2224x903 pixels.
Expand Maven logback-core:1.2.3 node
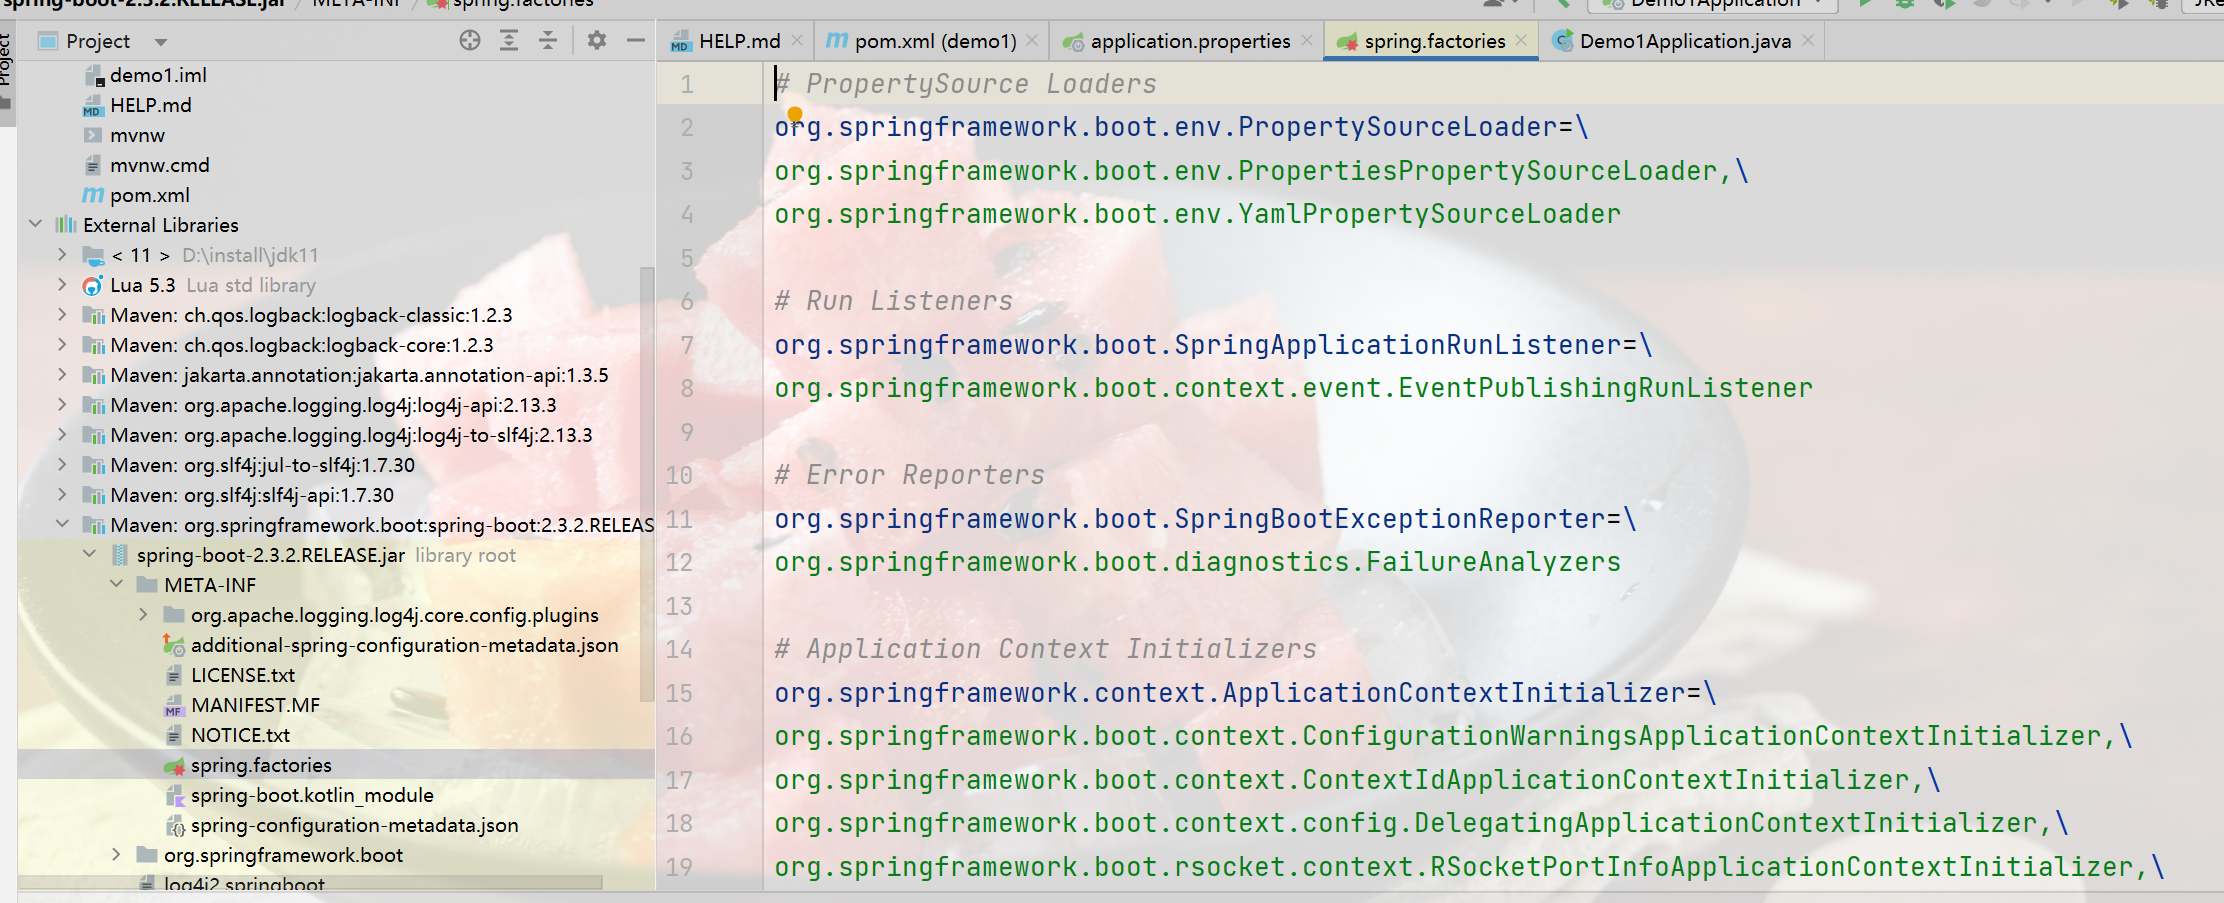tap(62, 344)
